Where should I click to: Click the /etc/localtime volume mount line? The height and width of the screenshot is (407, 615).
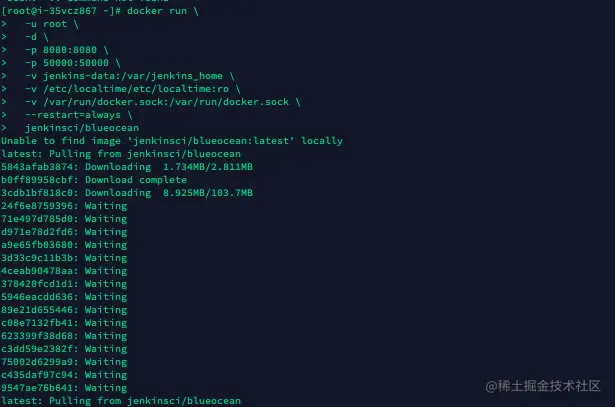127,89
